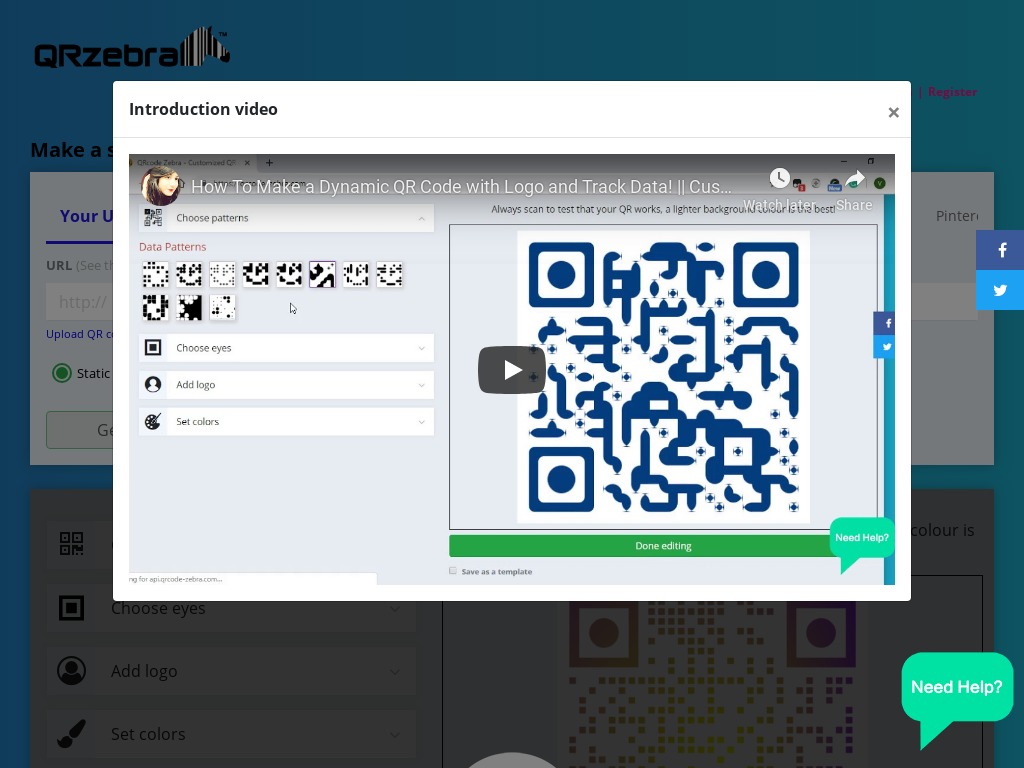Select the Static radio button
Viewport: 1024px width, 768px height.
(x=62, y=374)
